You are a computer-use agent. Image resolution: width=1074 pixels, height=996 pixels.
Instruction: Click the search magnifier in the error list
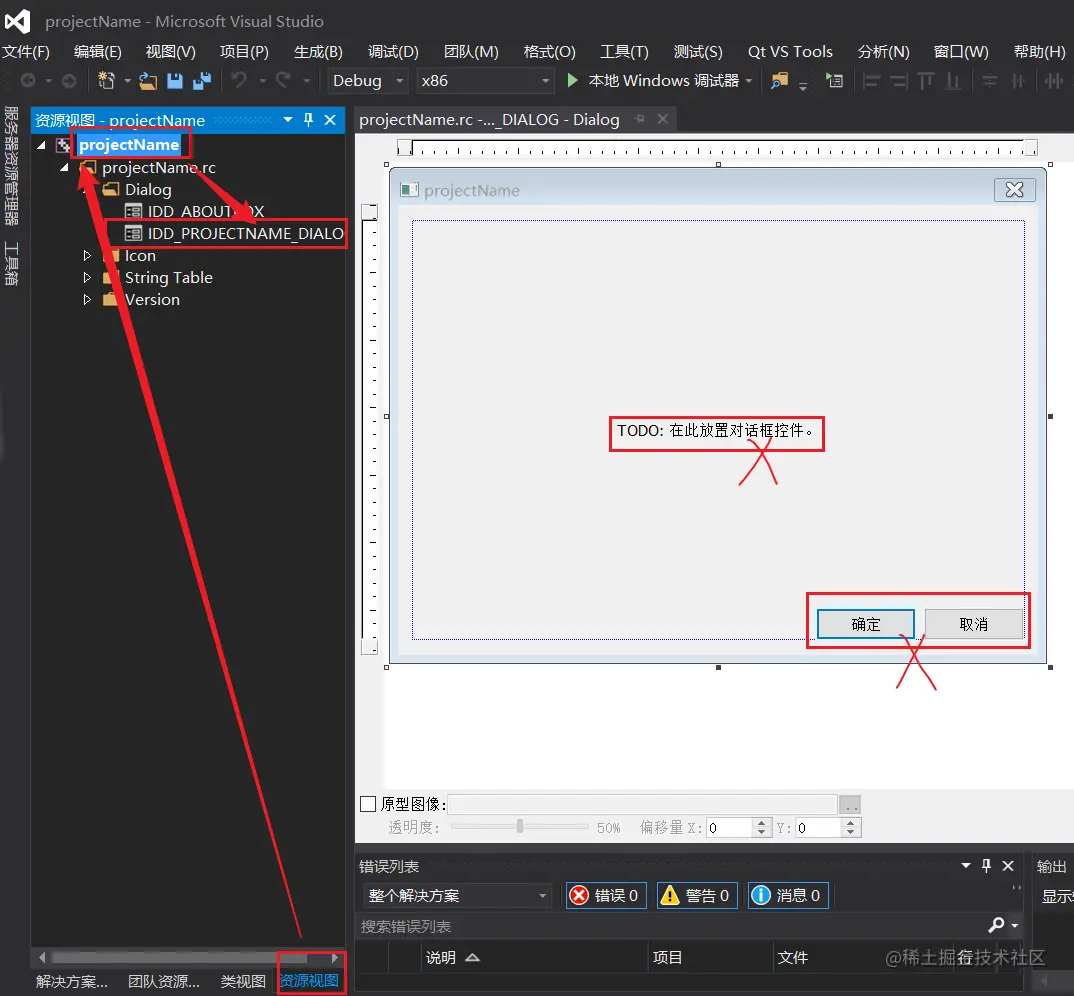pyautogui.click(x=997, y=925)
